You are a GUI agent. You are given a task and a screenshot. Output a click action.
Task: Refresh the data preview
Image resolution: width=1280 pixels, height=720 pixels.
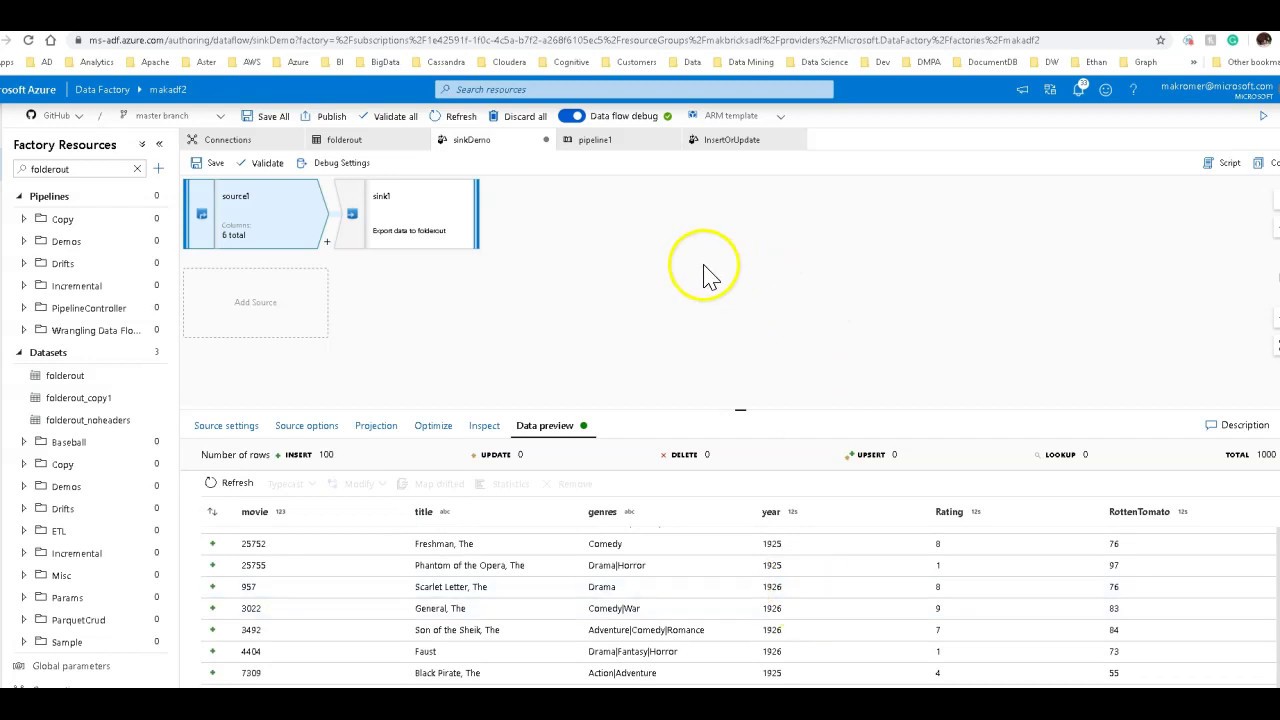coord(229,483)
